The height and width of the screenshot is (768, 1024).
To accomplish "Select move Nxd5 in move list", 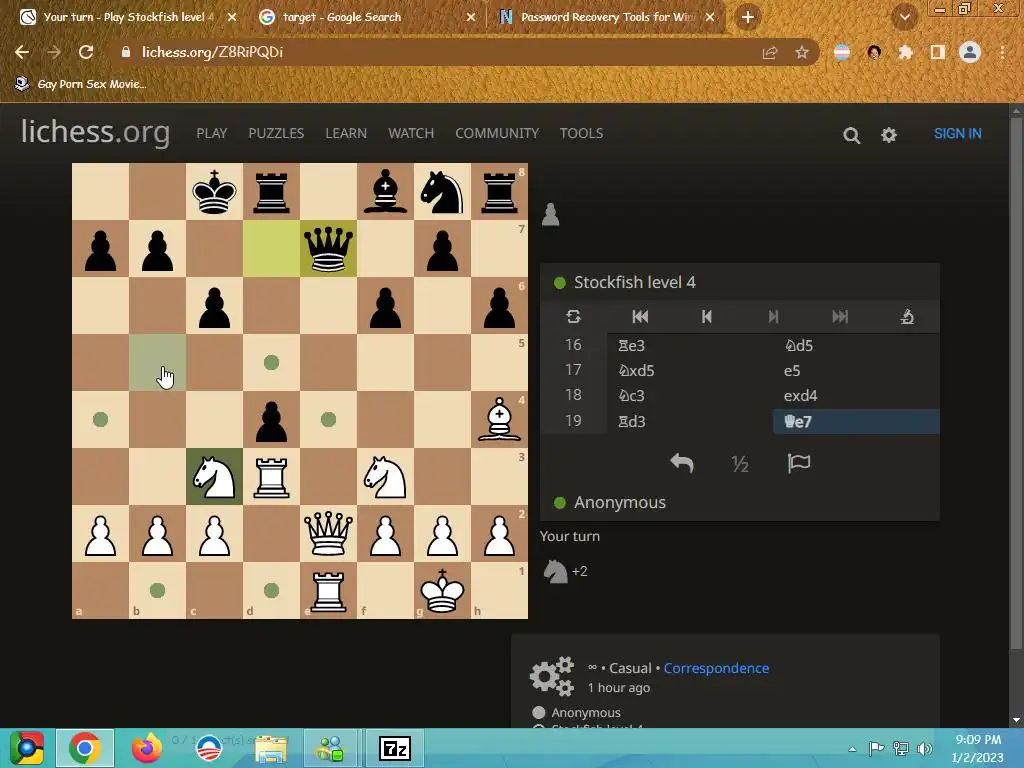I will [690, 370].
